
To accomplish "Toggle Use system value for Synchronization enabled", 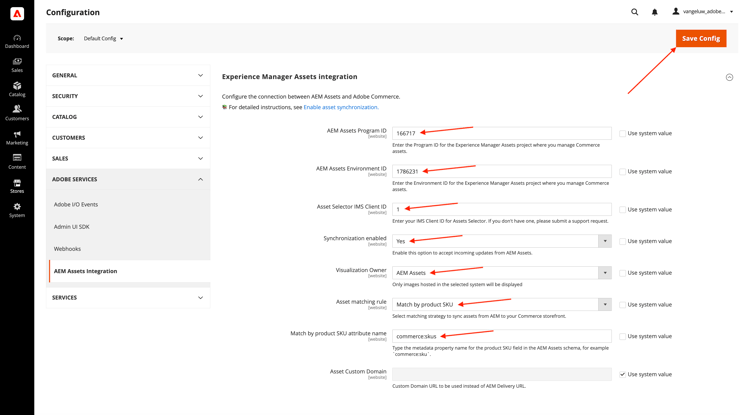I will click(622, 241).
